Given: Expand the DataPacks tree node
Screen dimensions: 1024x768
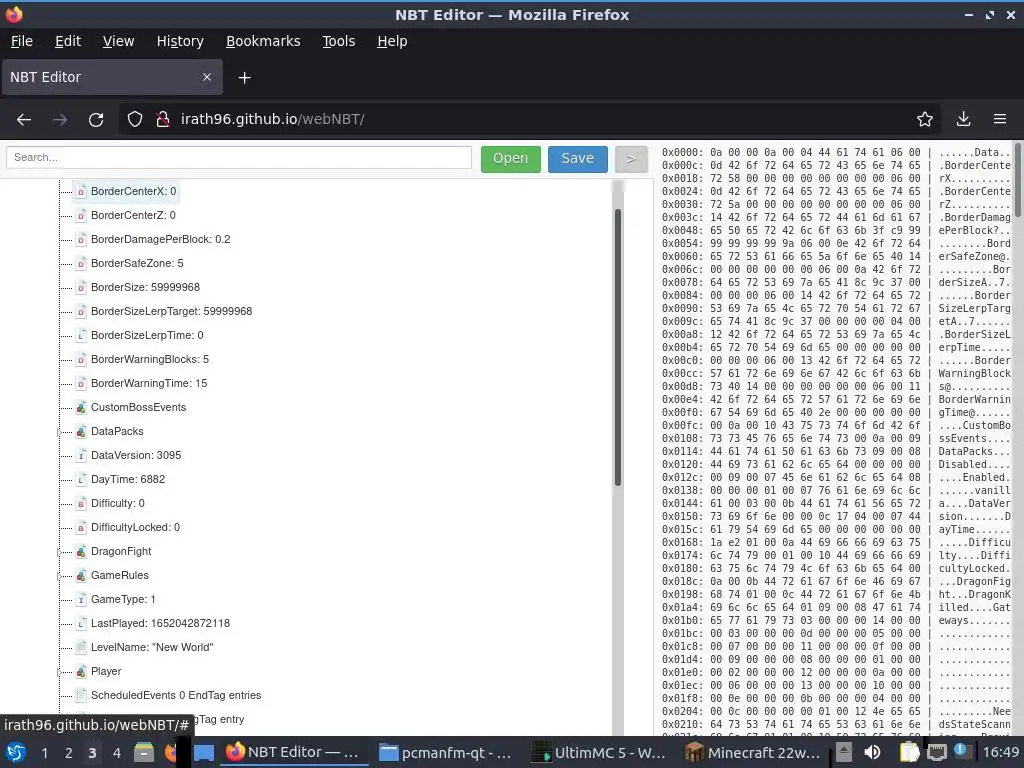Looking at the screenshot, I should [59, 432].
